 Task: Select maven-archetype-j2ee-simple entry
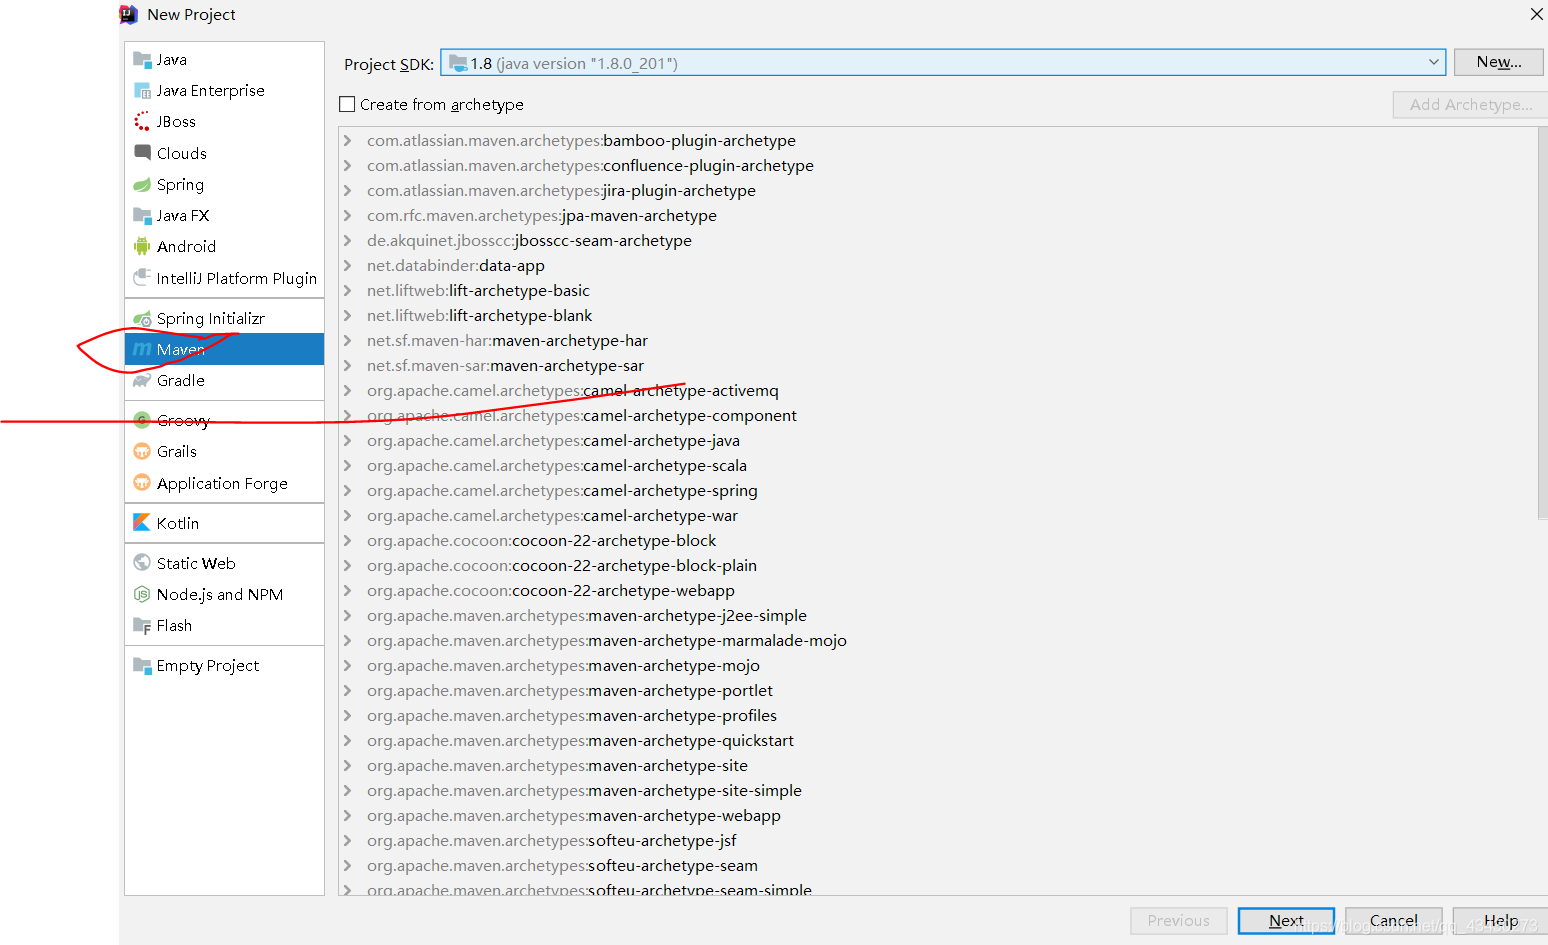pyautogui.click(x=586, y=616)
